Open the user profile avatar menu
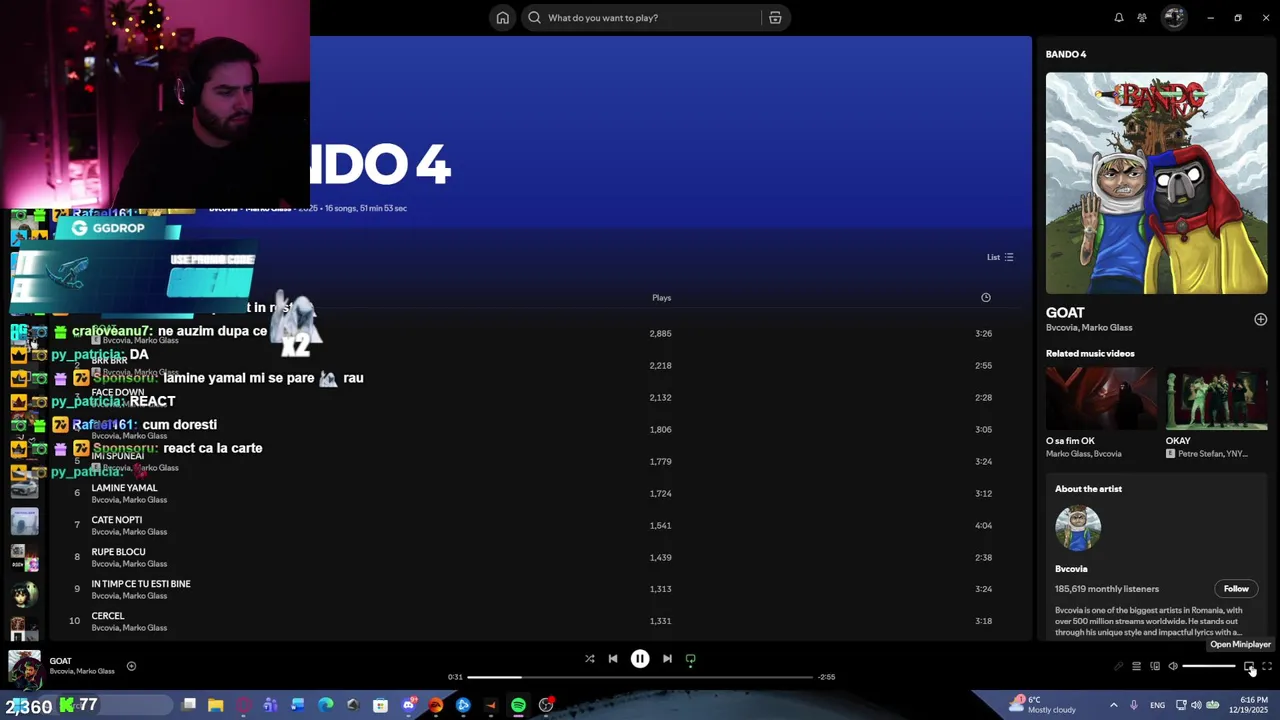Viewport: 1280px width, 720px height. coord(1174,17)
